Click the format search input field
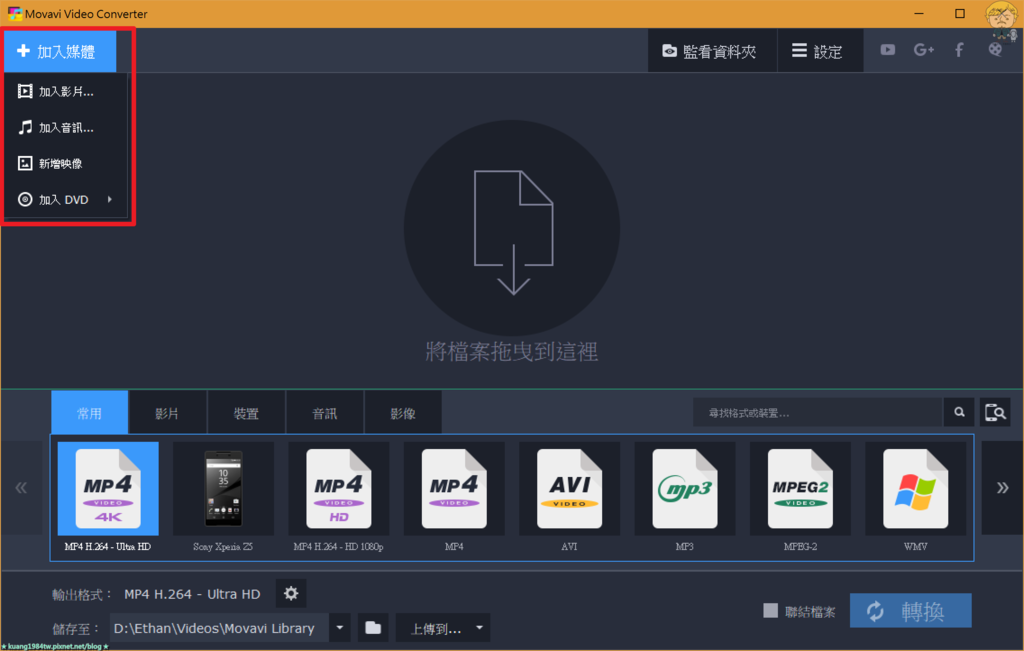Viewport: 1024px width, 651px height. point(818,413)
